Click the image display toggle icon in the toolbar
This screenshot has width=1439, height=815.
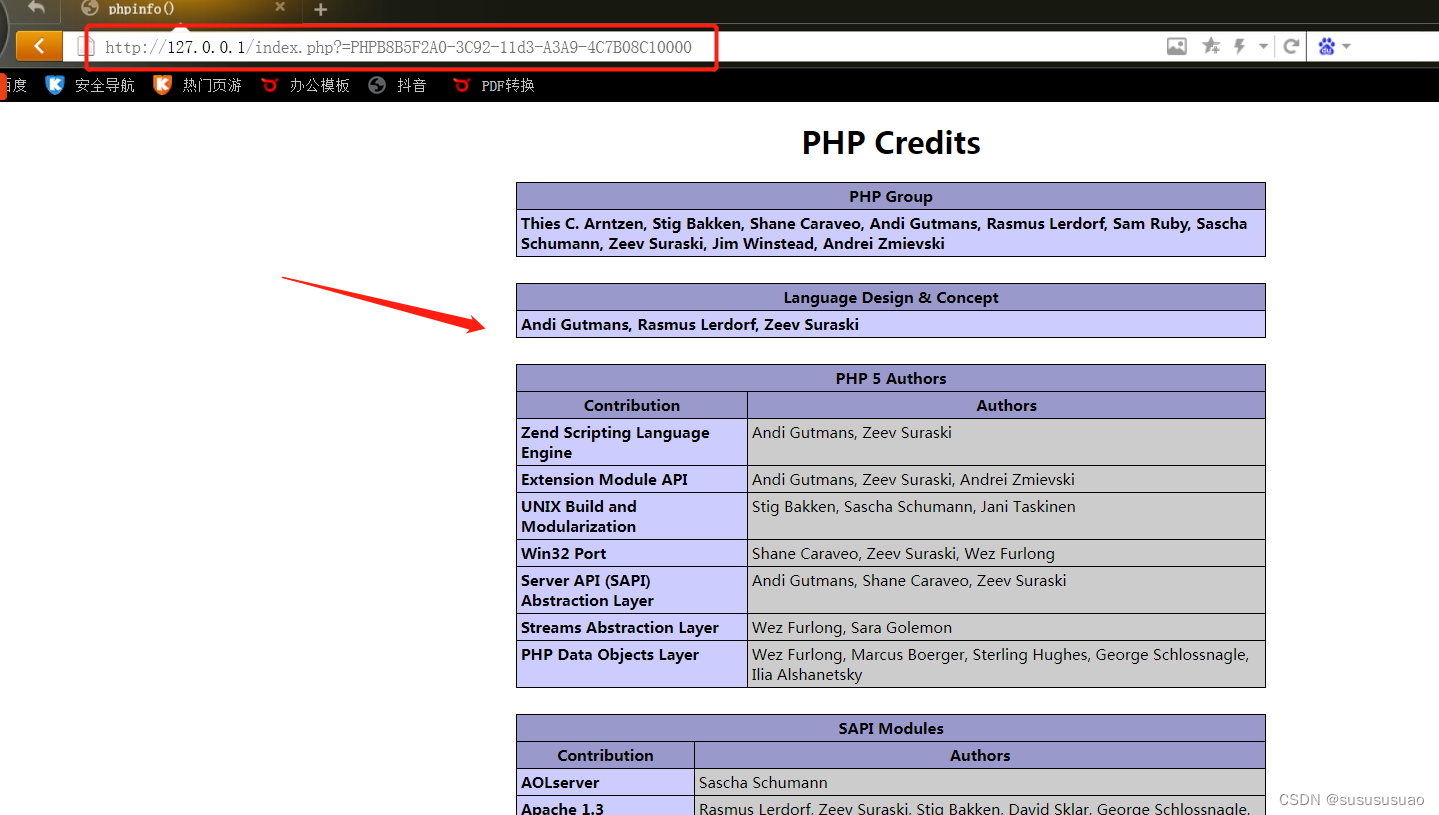point(1176,46)
